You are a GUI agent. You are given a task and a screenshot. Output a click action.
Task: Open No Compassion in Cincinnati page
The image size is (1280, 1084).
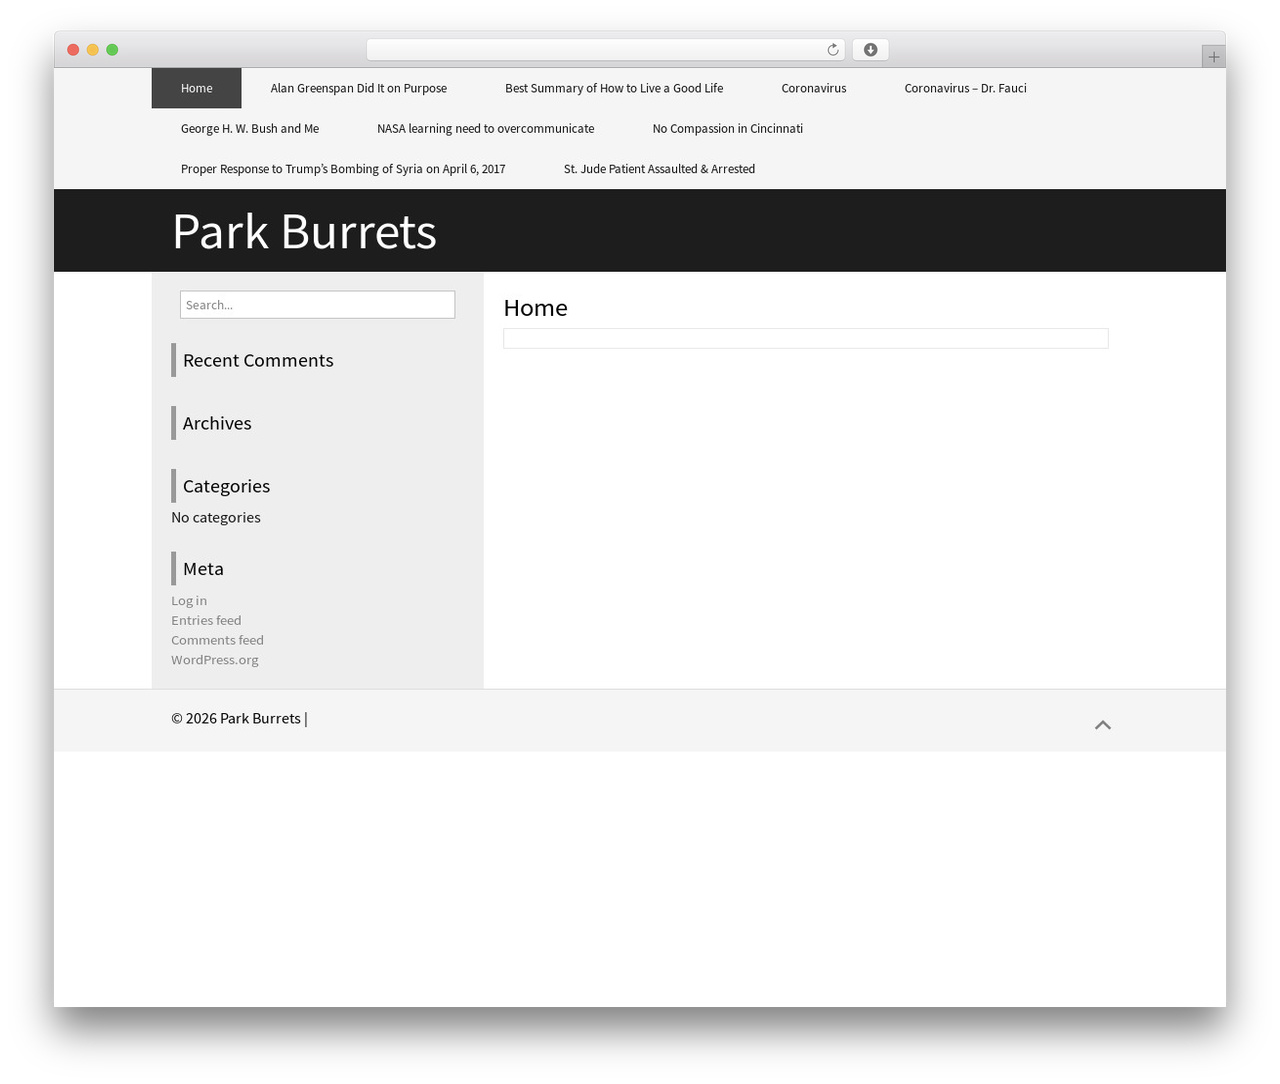point(728,128)
